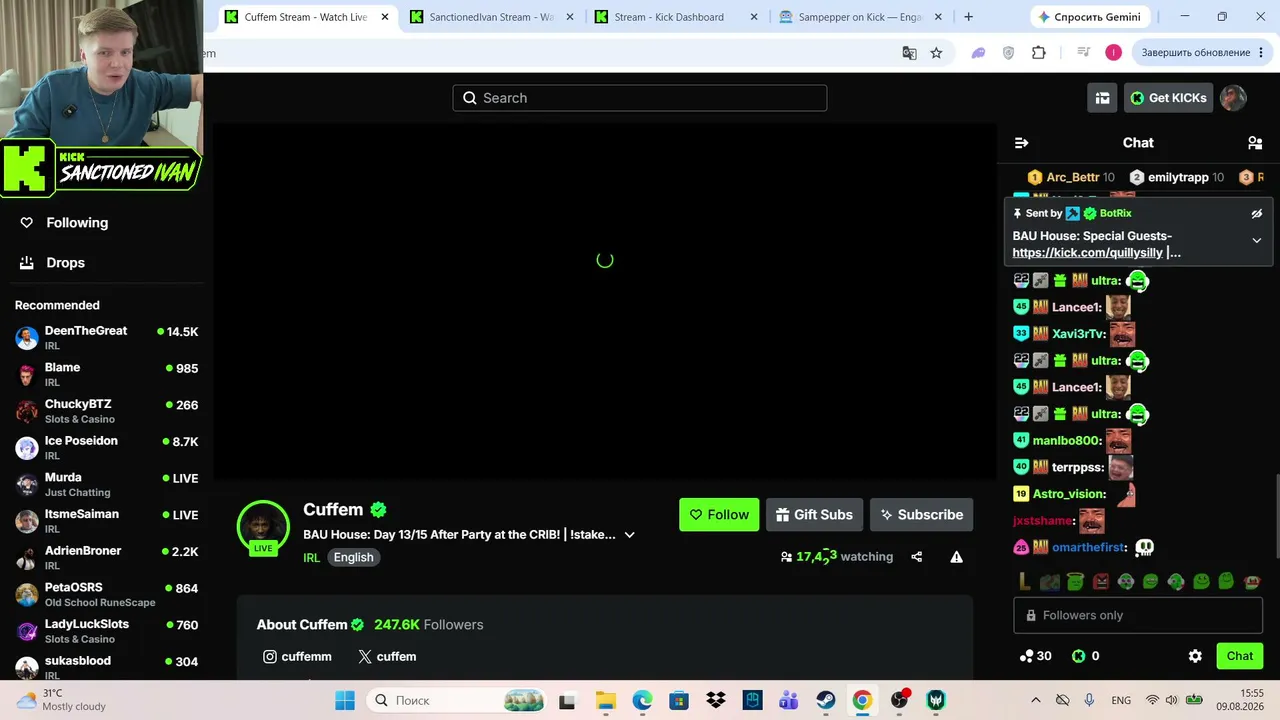1280x720 pixels.
Task: Open the kick.com/quillysilly link in pinned message
Action: click(1088, 253)
